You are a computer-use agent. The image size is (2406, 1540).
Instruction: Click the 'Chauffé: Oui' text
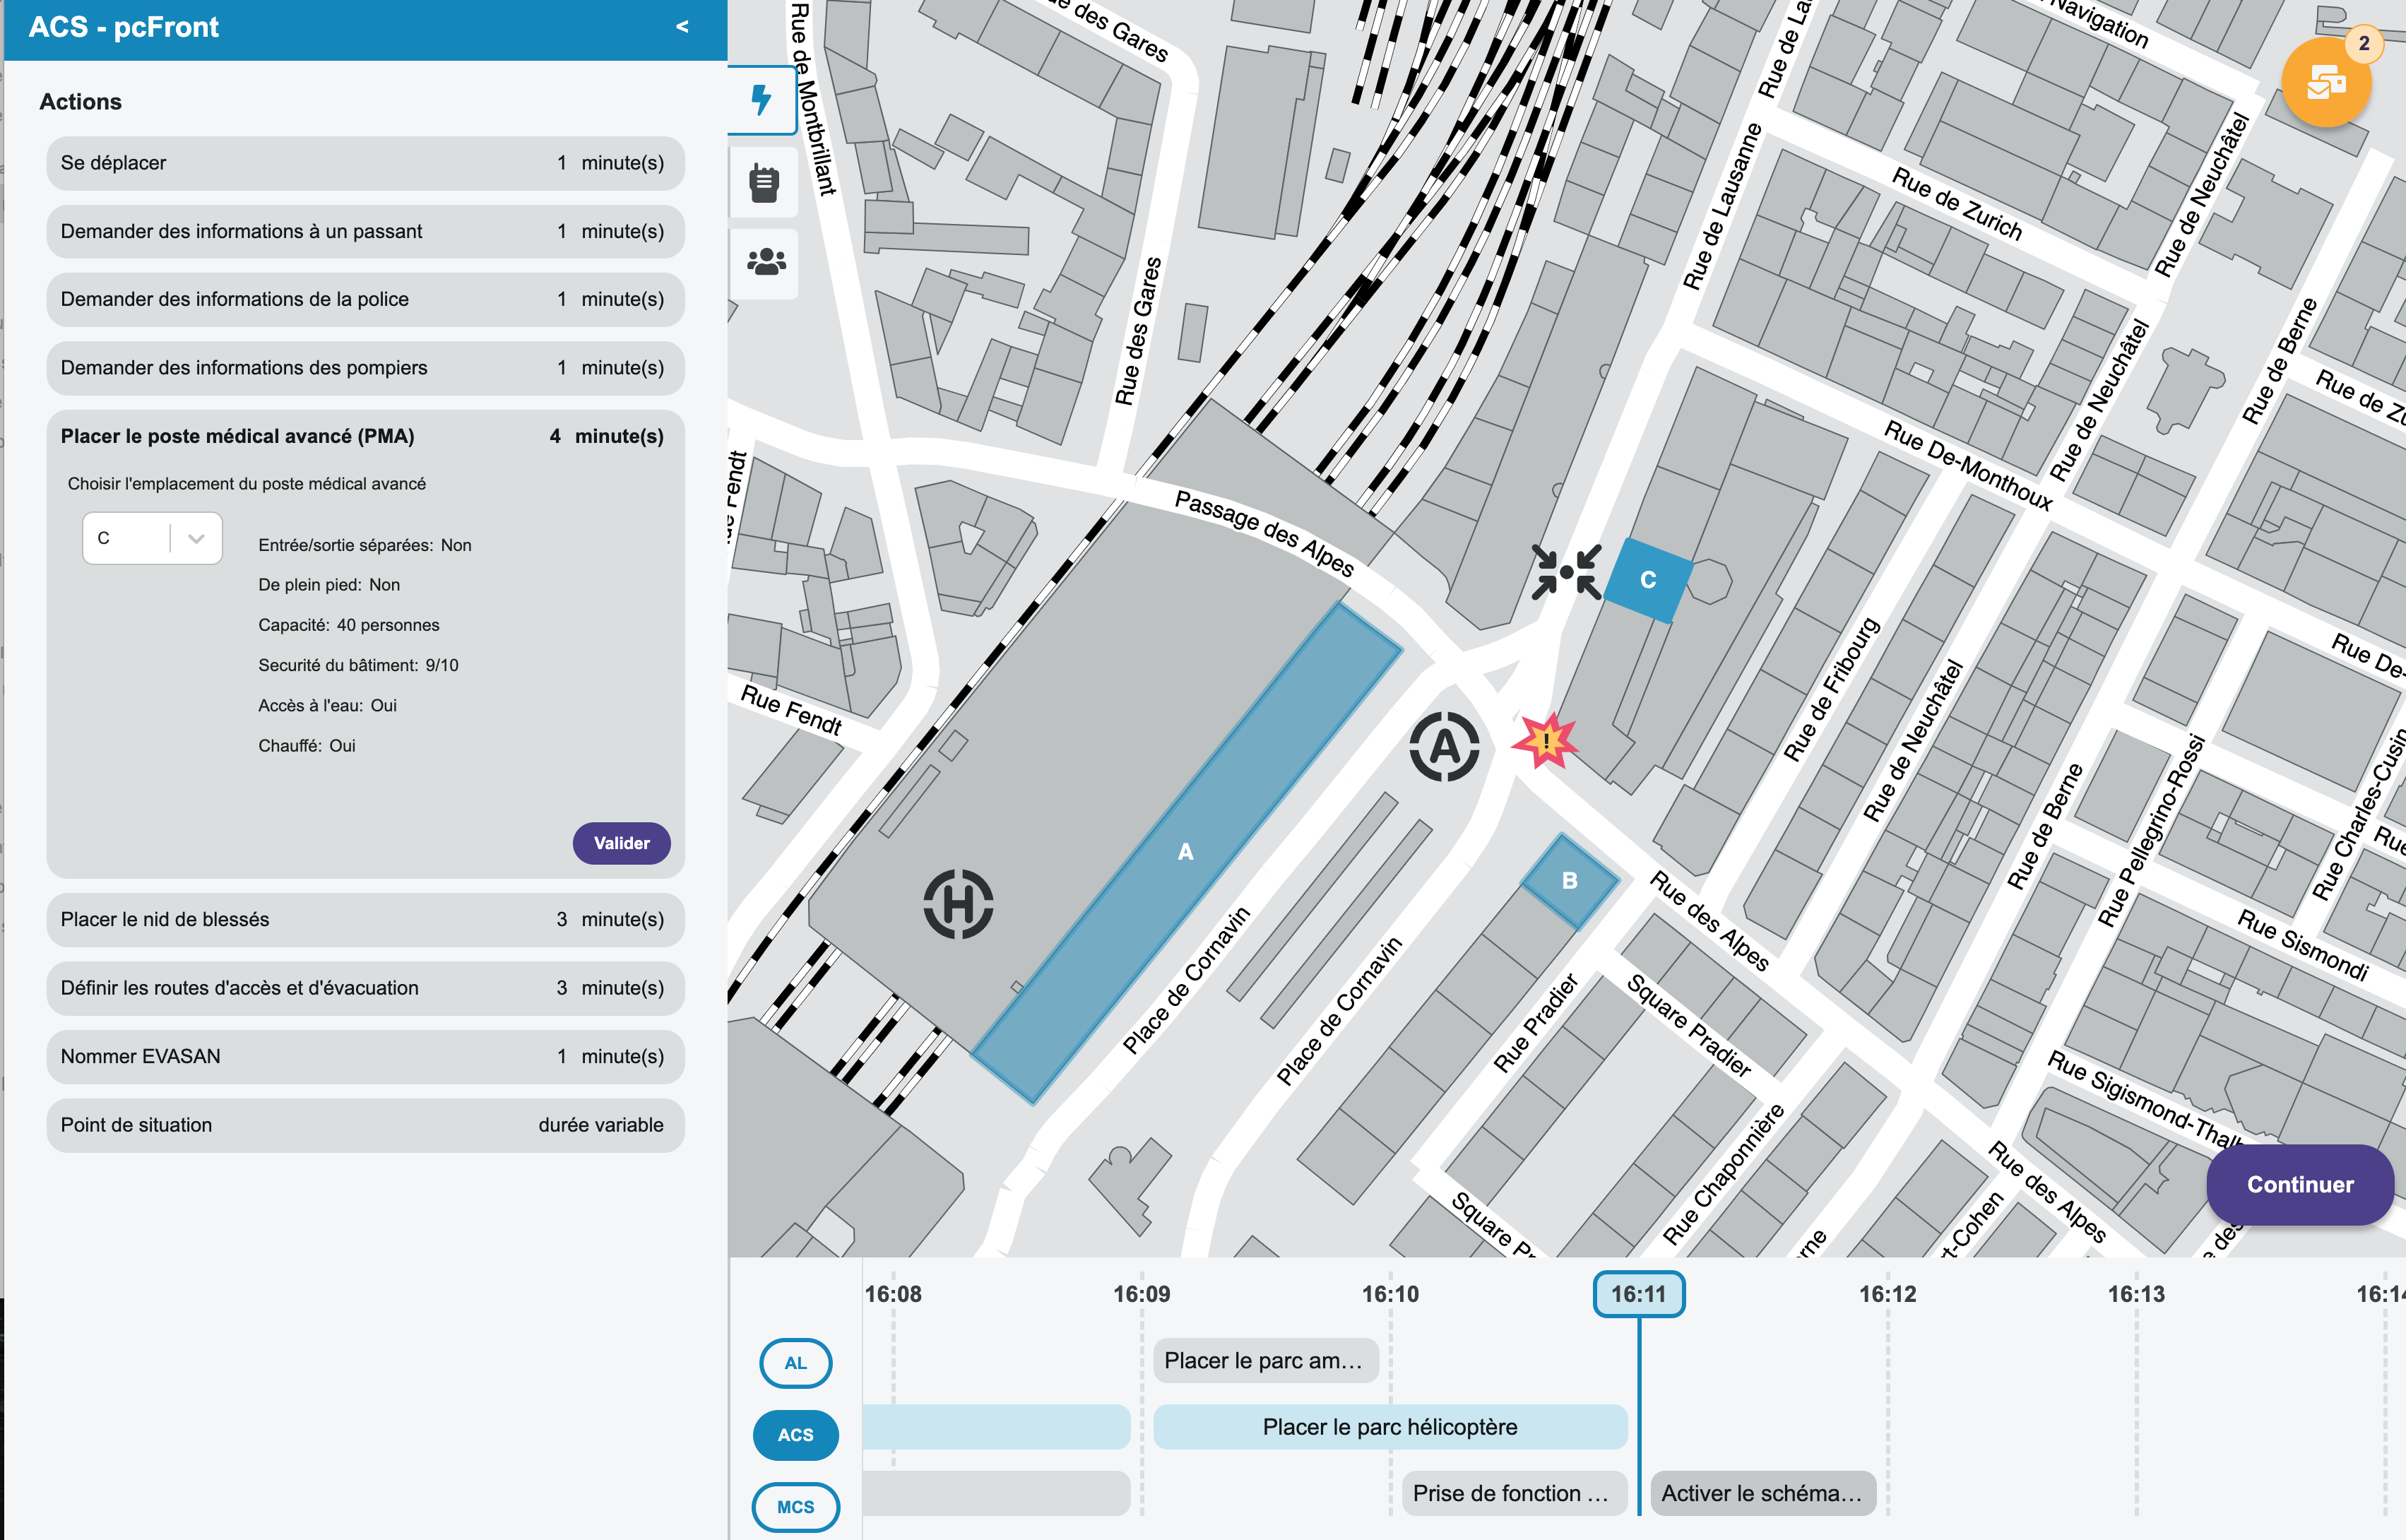[x=307, y=746]
